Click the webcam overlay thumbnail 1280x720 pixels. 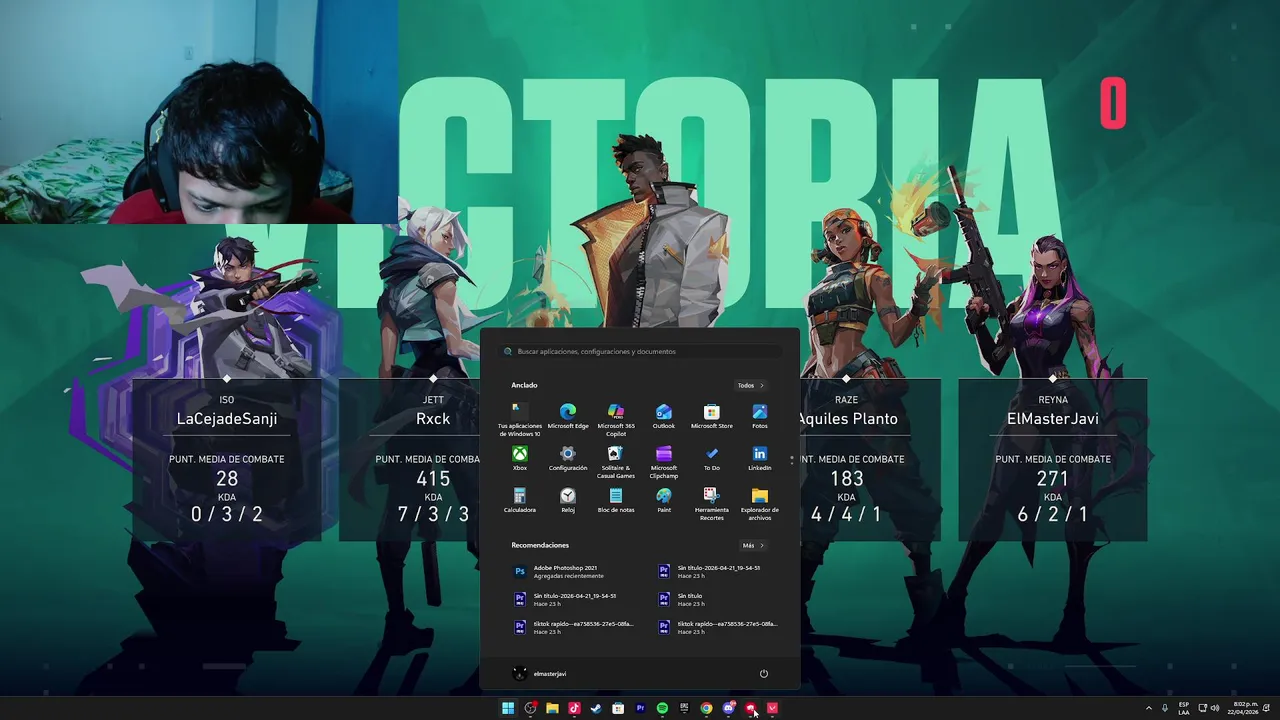pyautogui.click(x=199, y=111)
